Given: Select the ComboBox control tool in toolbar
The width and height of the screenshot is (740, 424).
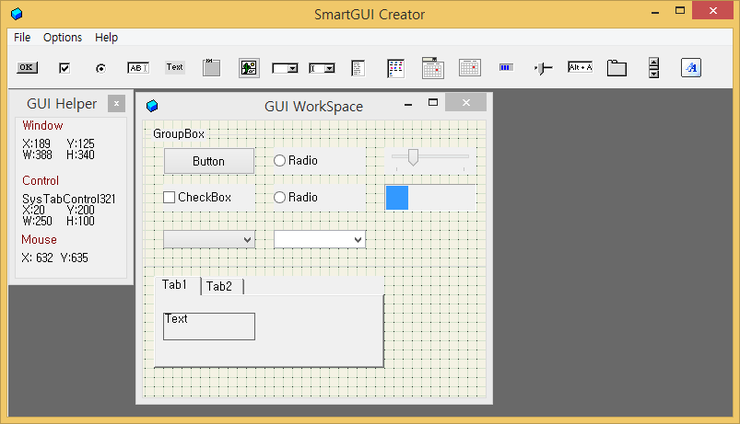Looking at the screenshot, I should (322, 68).
